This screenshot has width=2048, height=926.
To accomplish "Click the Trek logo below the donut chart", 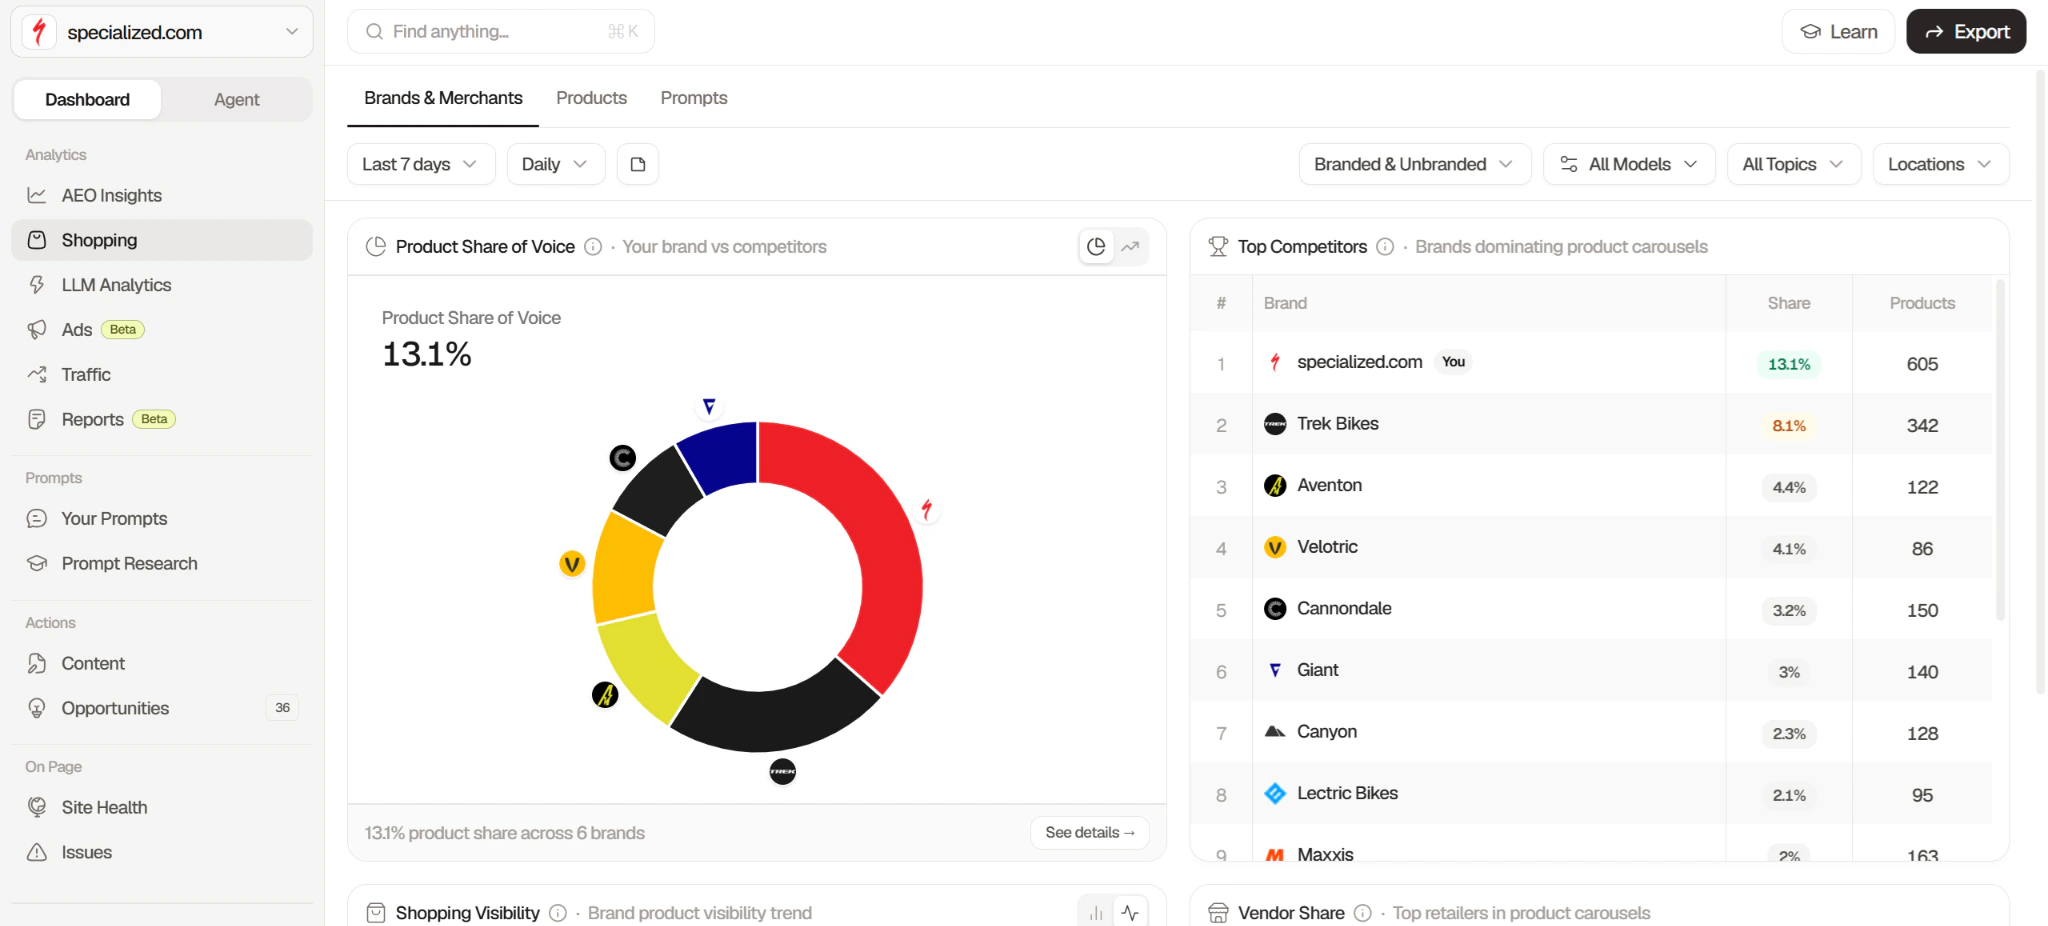I will coord(783,772).
